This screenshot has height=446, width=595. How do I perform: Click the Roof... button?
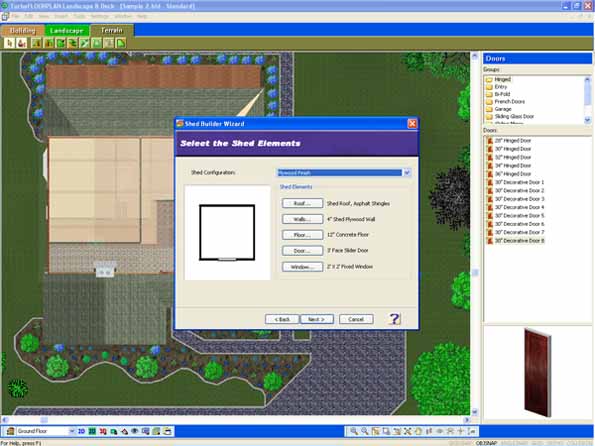pos(302,203)
